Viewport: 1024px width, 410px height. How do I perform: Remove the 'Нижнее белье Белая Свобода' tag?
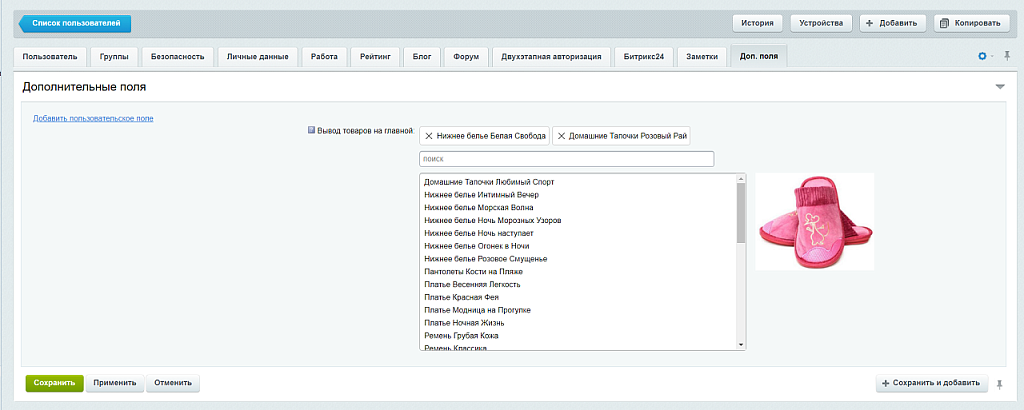(429, 136)
